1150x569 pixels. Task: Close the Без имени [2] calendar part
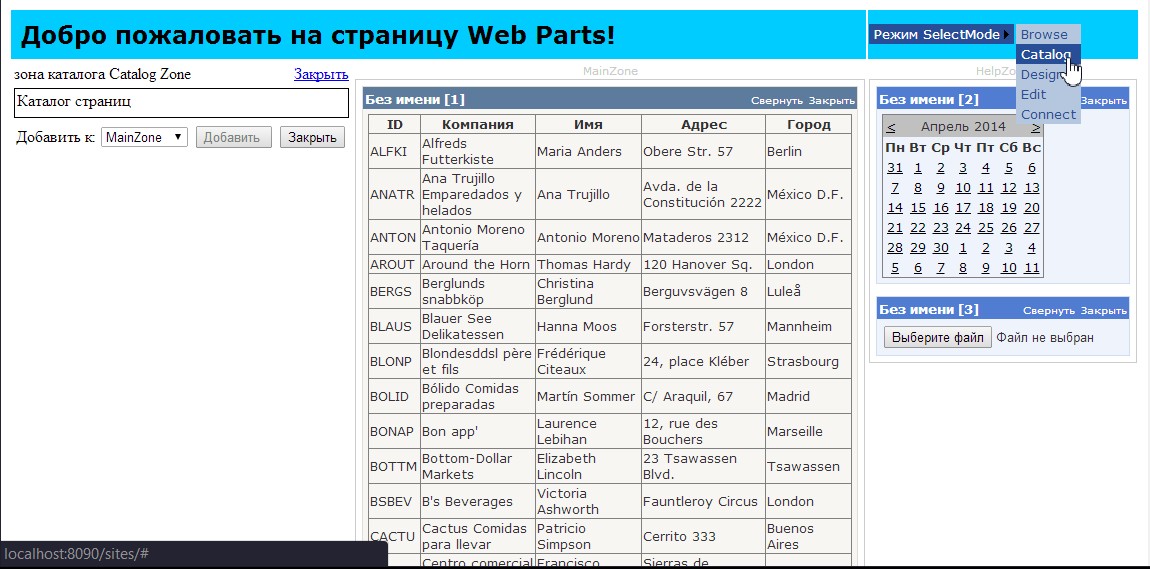pos(1105,100)
